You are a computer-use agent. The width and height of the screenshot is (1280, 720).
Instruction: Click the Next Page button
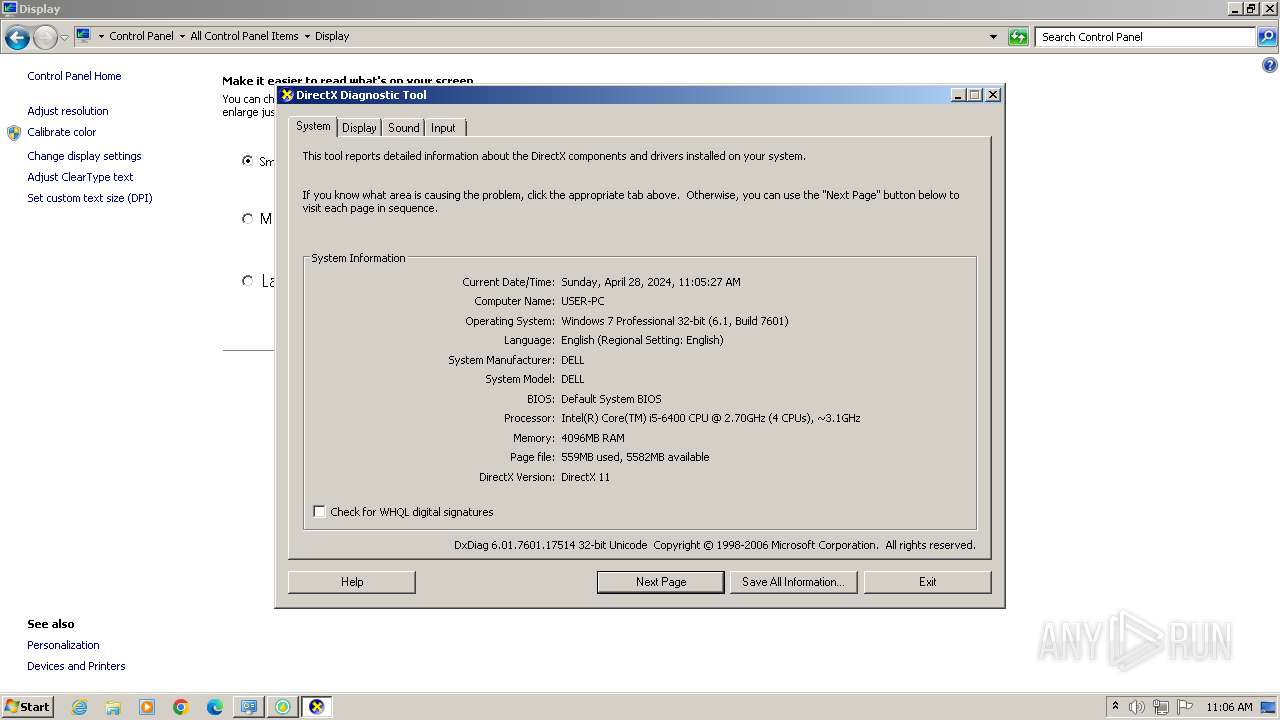pos(661,582)
